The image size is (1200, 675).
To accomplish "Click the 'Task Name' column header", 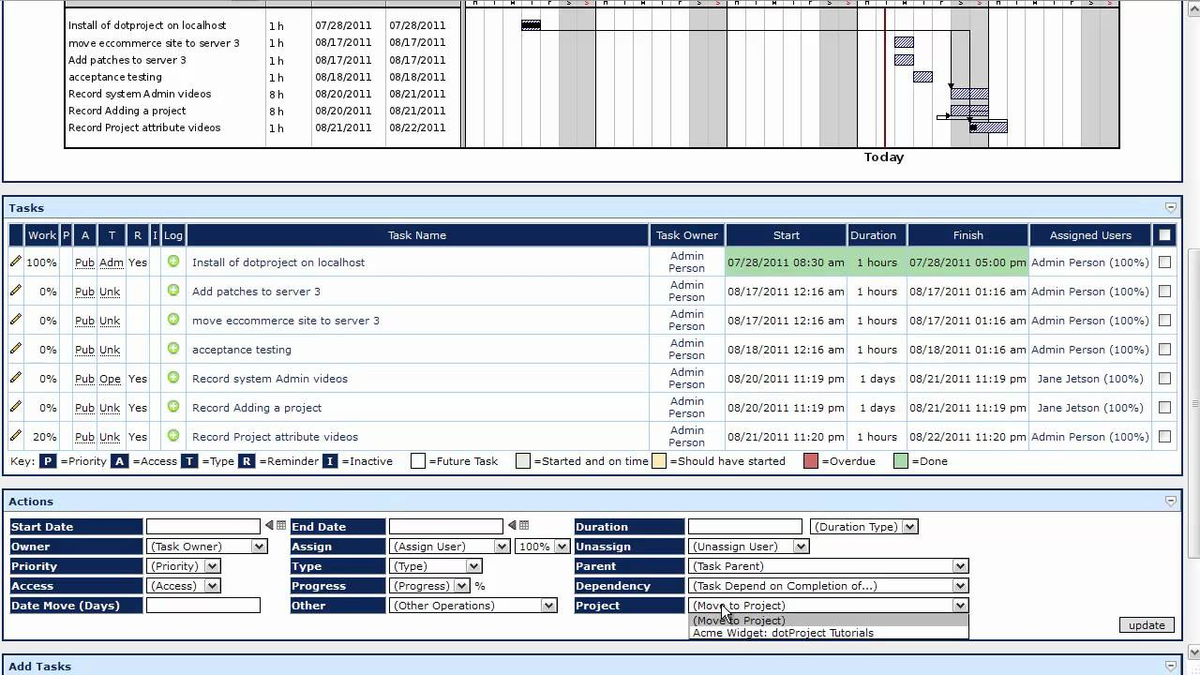I will click(x=417, y=235).
